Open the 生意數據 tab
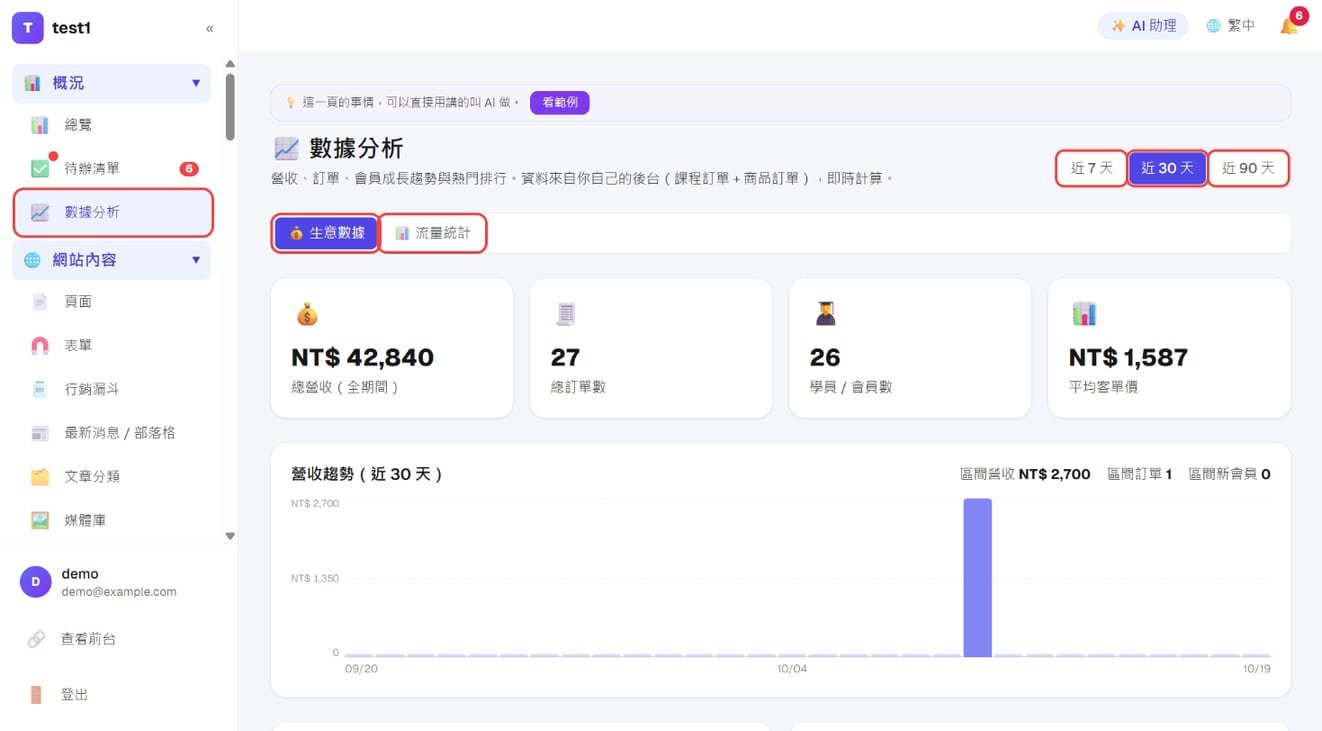This screenshot has width=1322, height=731. coord(326,233)
